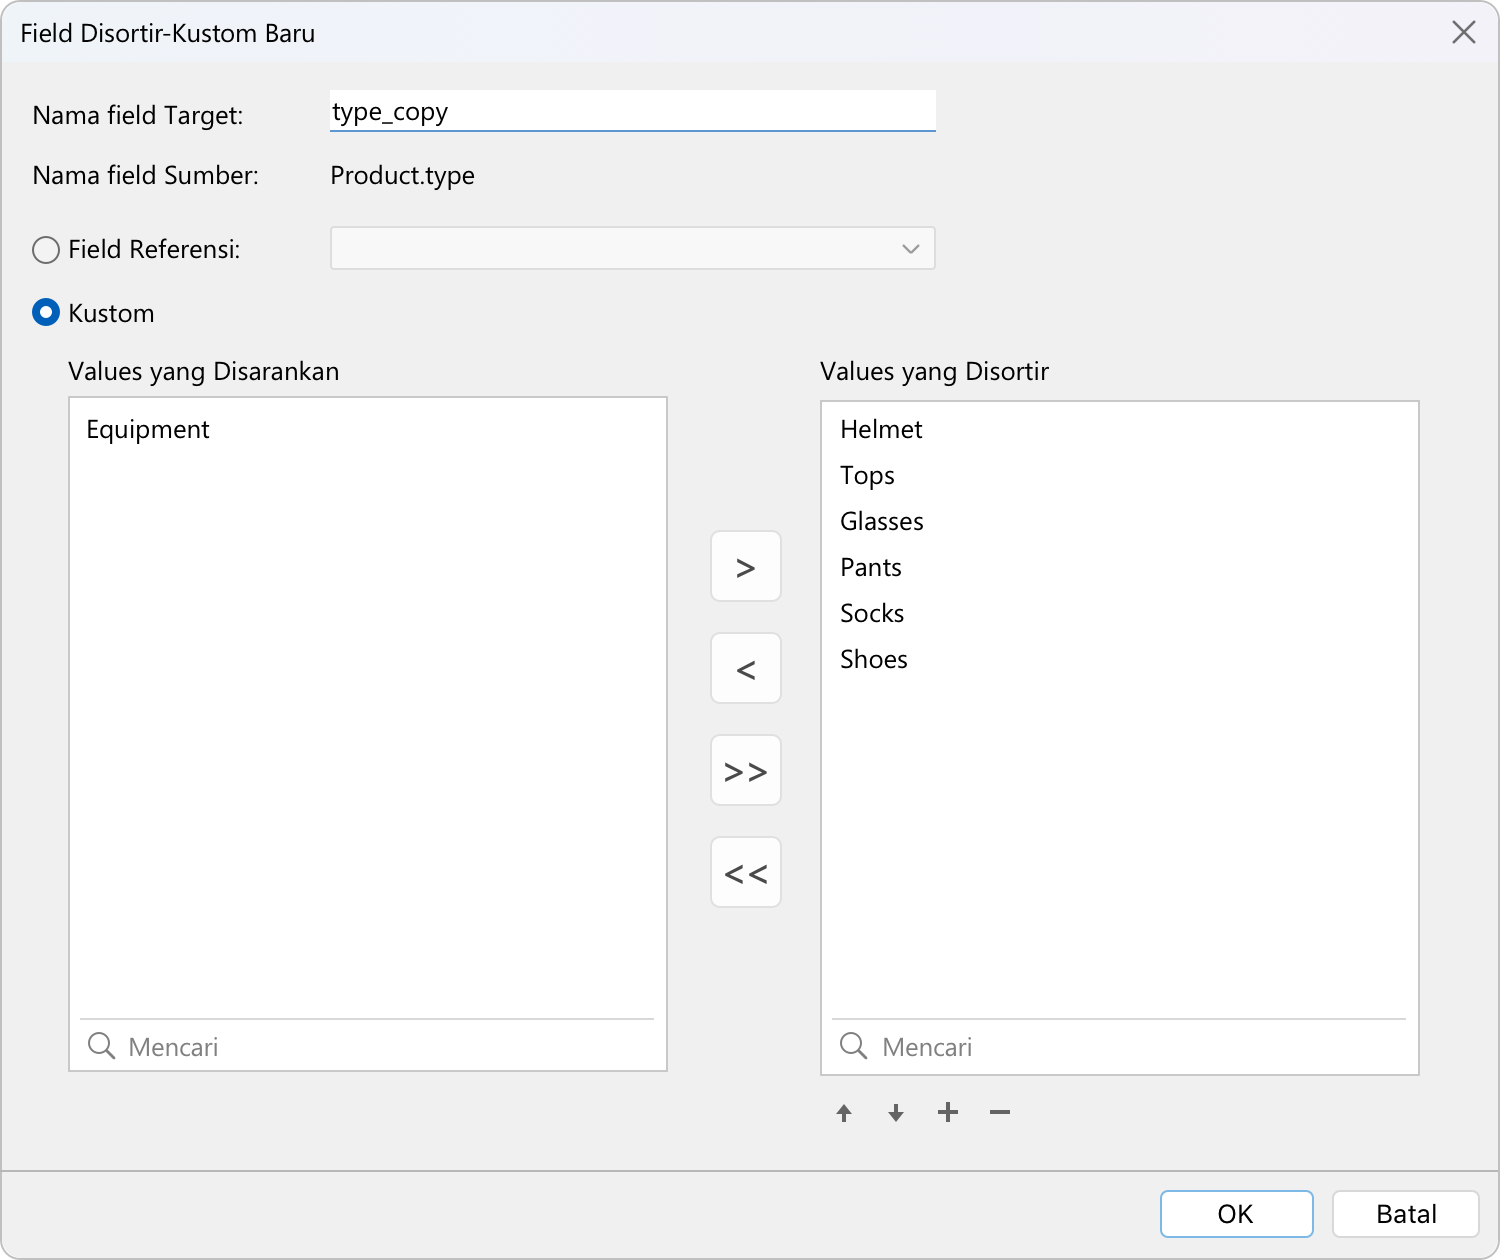Move all values to sorted list (>>)
The height and width of the screenshot is (1260, 1500).
click(x=745, y=771)
